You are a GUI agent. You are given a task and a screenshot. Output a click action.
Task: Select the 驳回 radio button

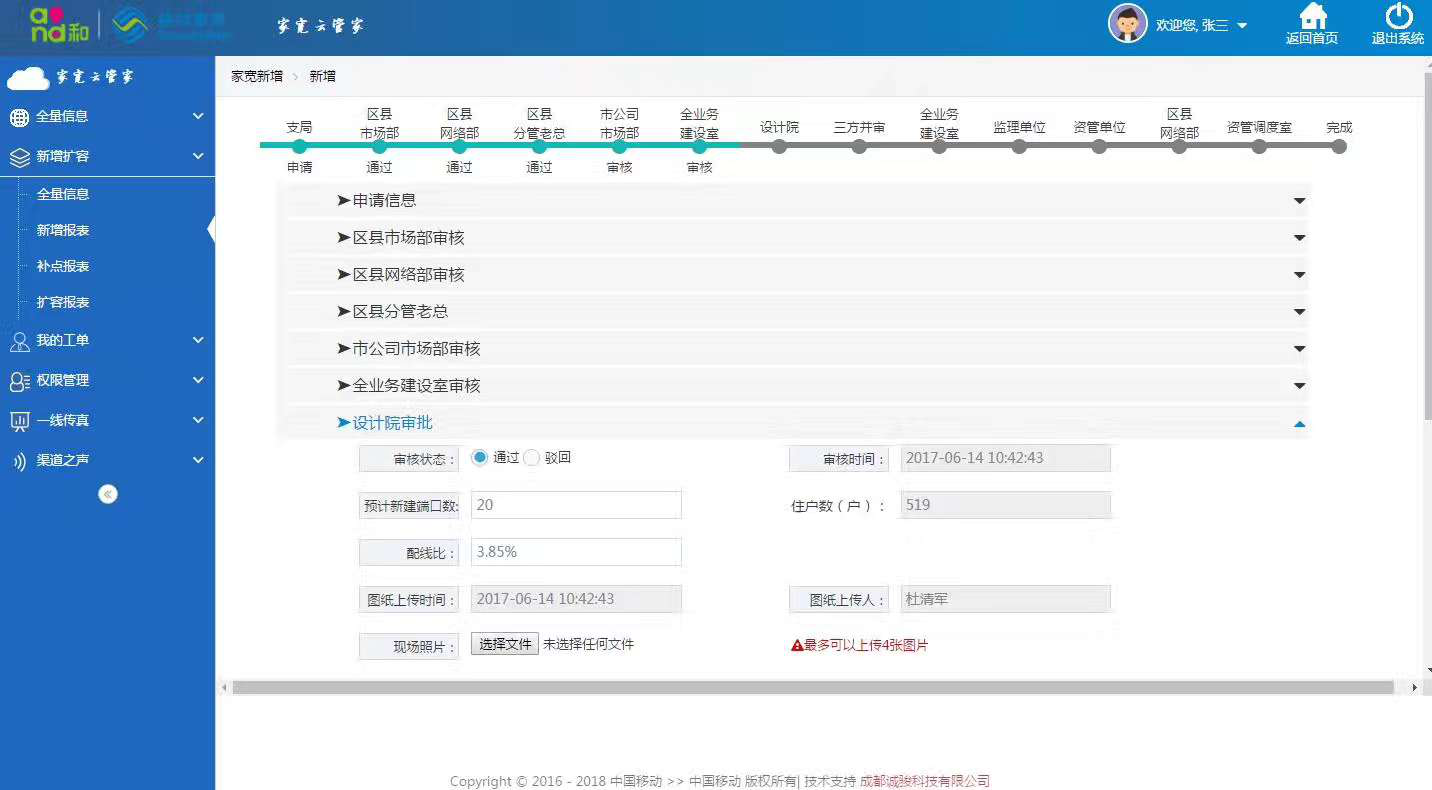coord(532,458)
